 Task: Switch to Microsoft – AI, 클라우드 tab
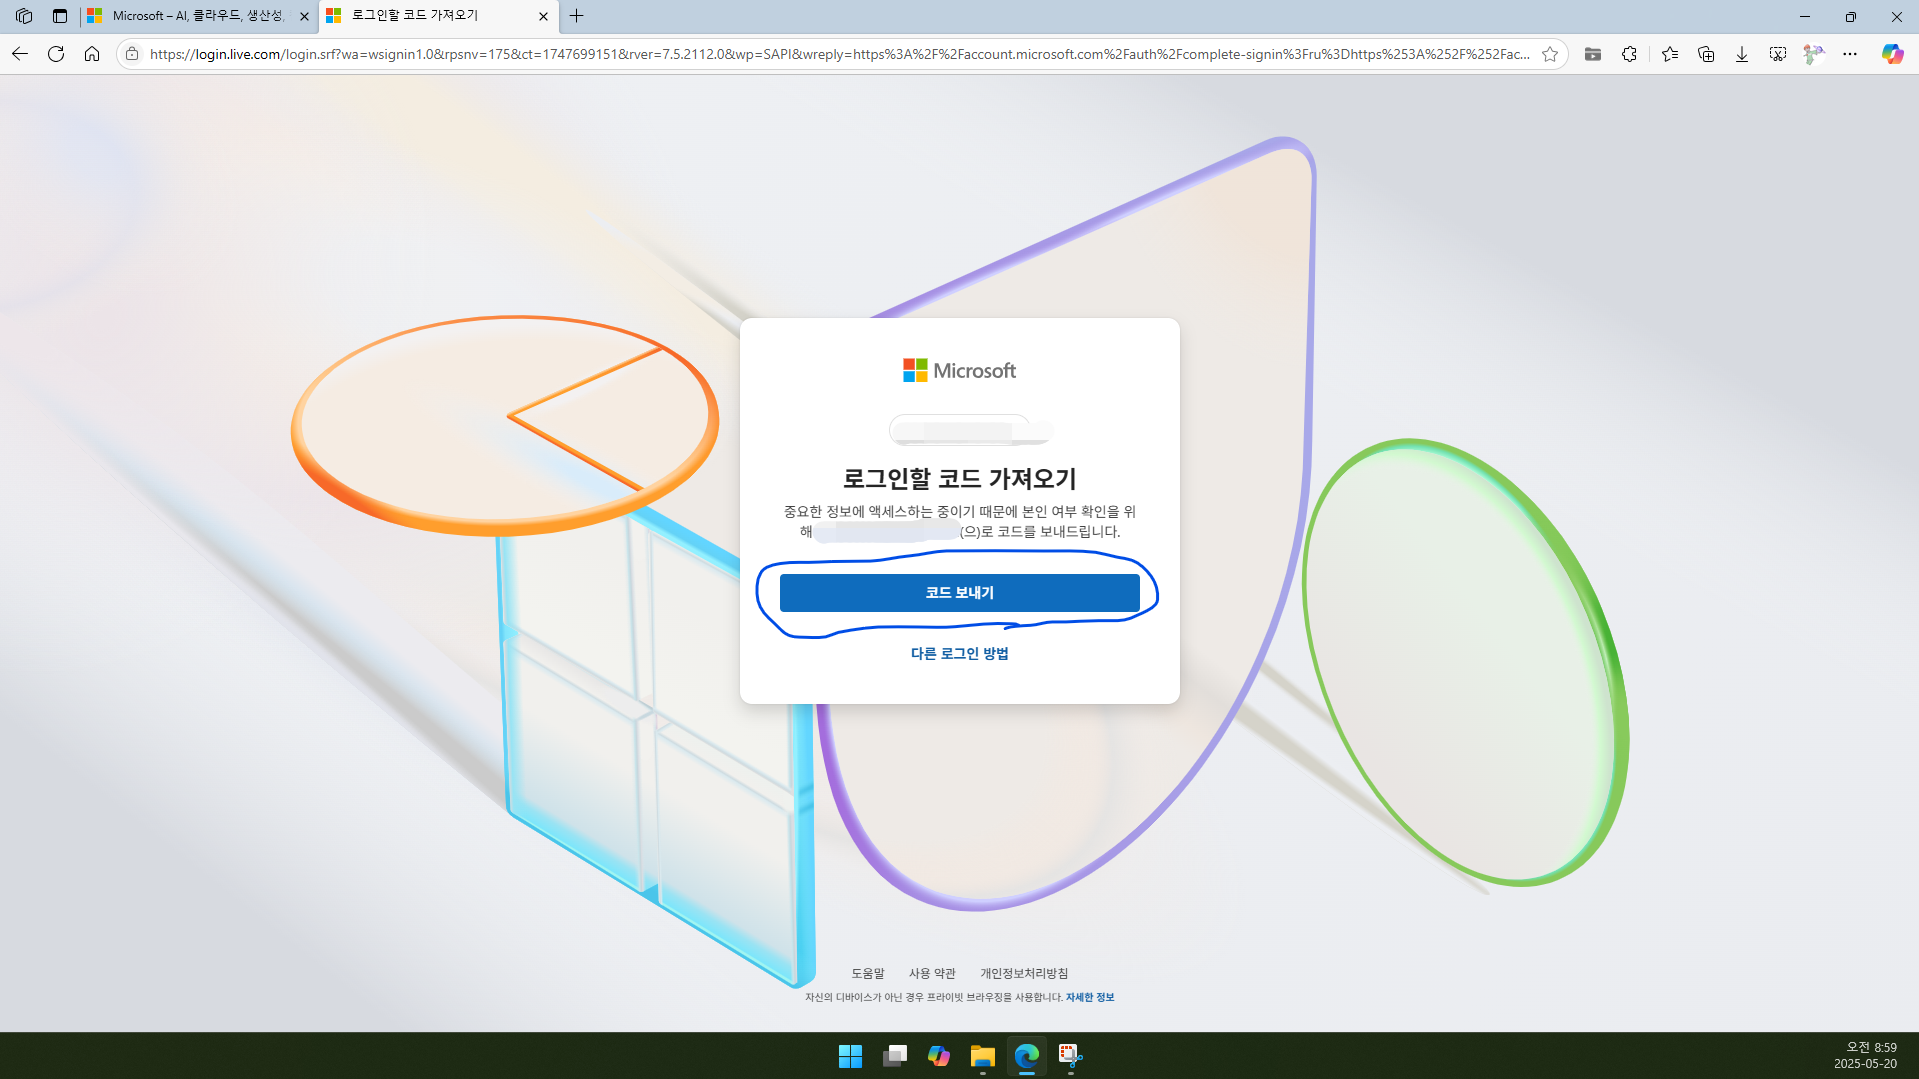[x=198, y=16]
